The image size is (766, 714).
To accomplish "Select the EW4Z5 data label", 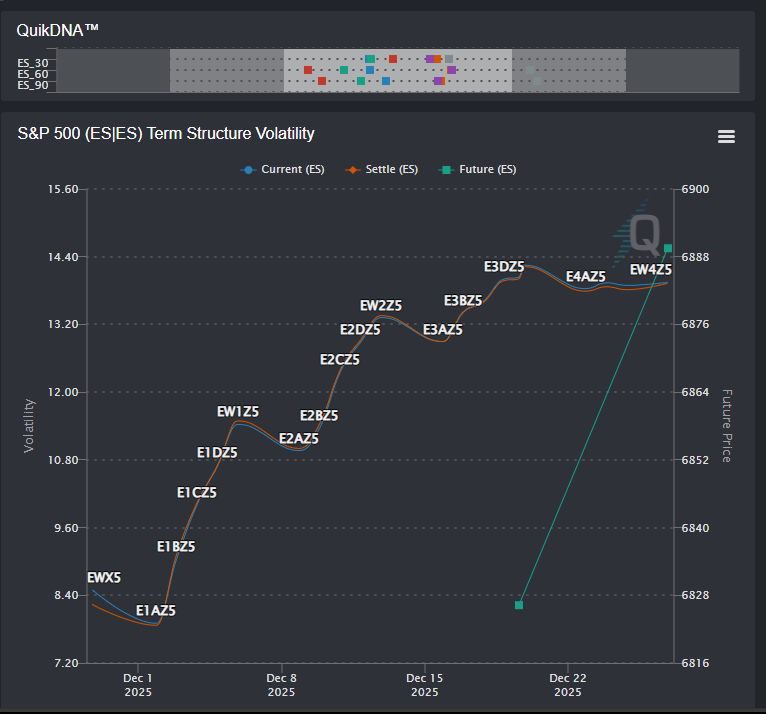I will (651, 270).
